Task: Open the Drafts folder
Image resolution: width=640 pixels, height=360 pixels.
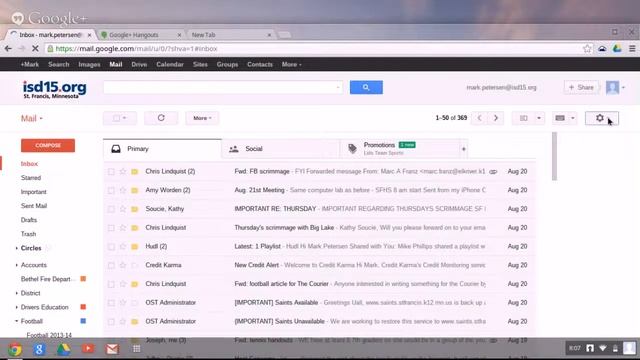Action: click(x=29, y=220)
